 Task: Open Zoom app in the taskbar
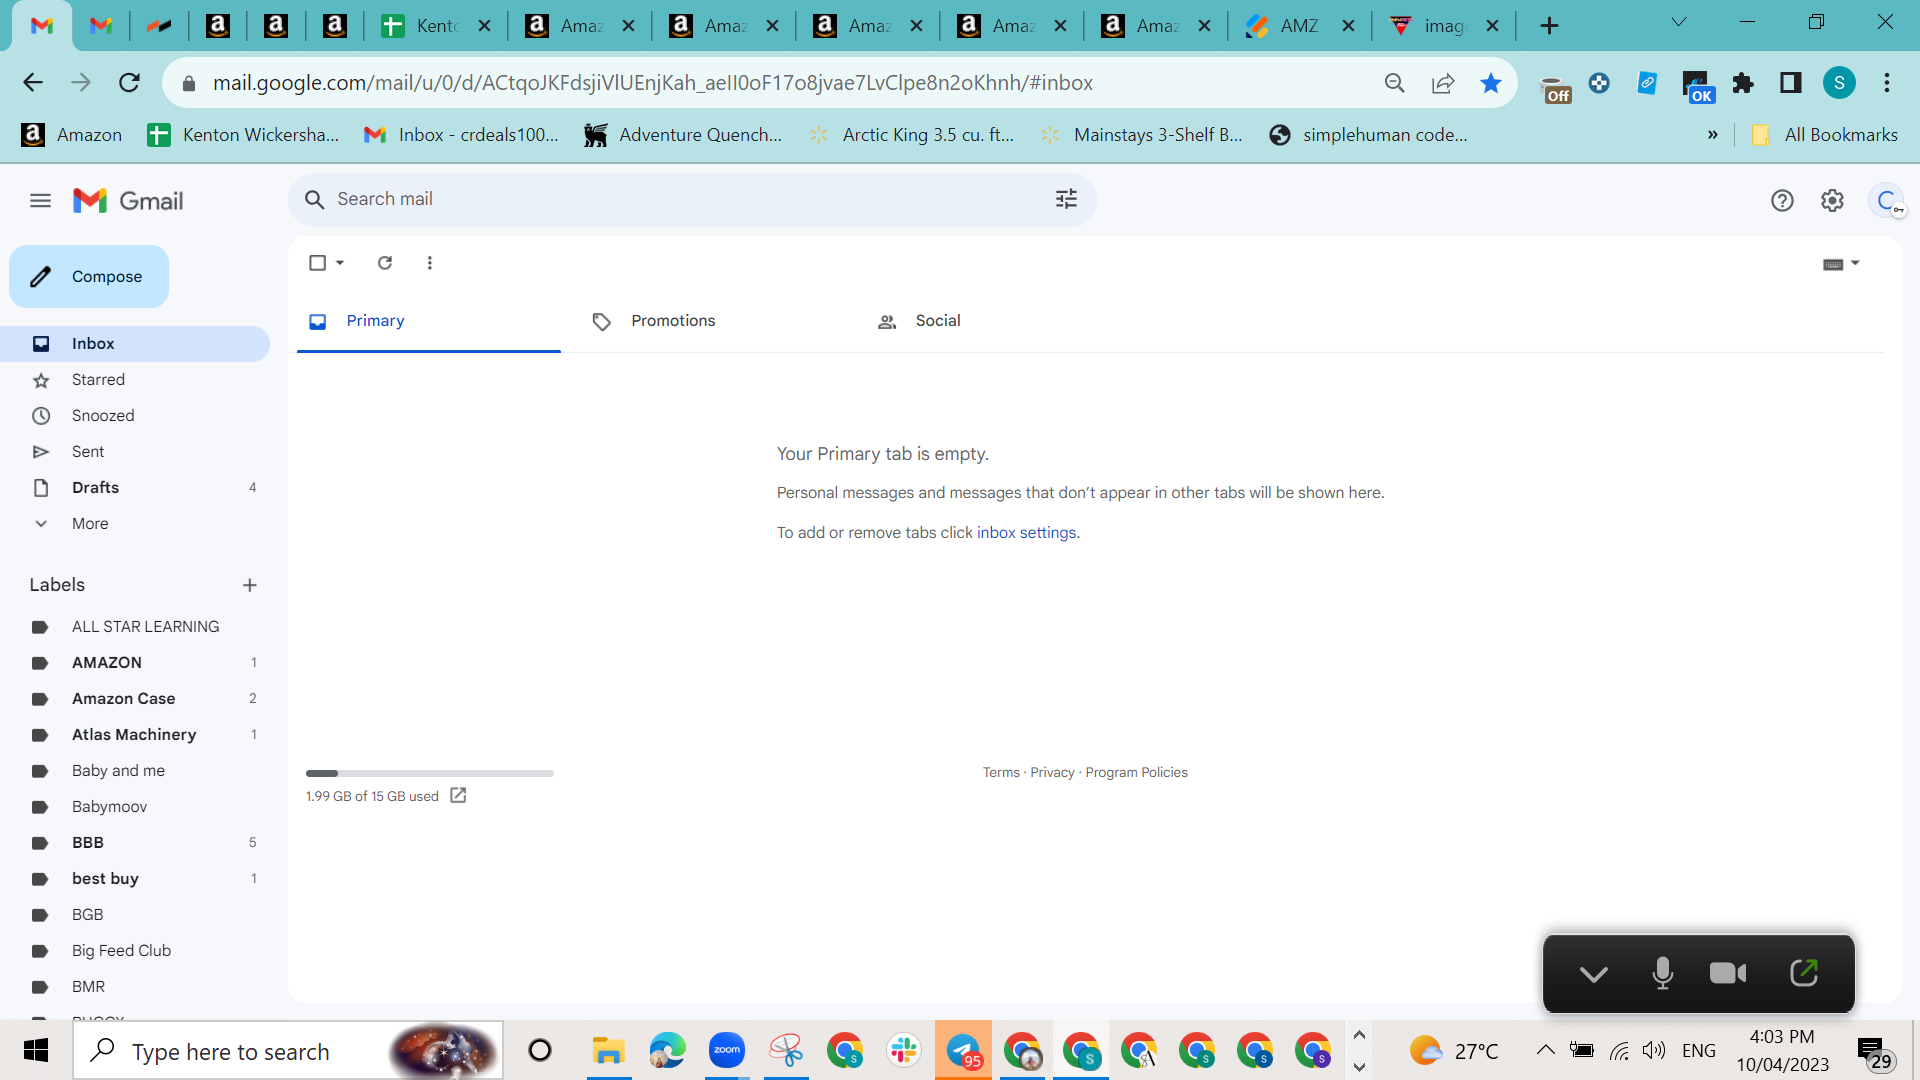pyautogui.click(x=727, y=1050)
